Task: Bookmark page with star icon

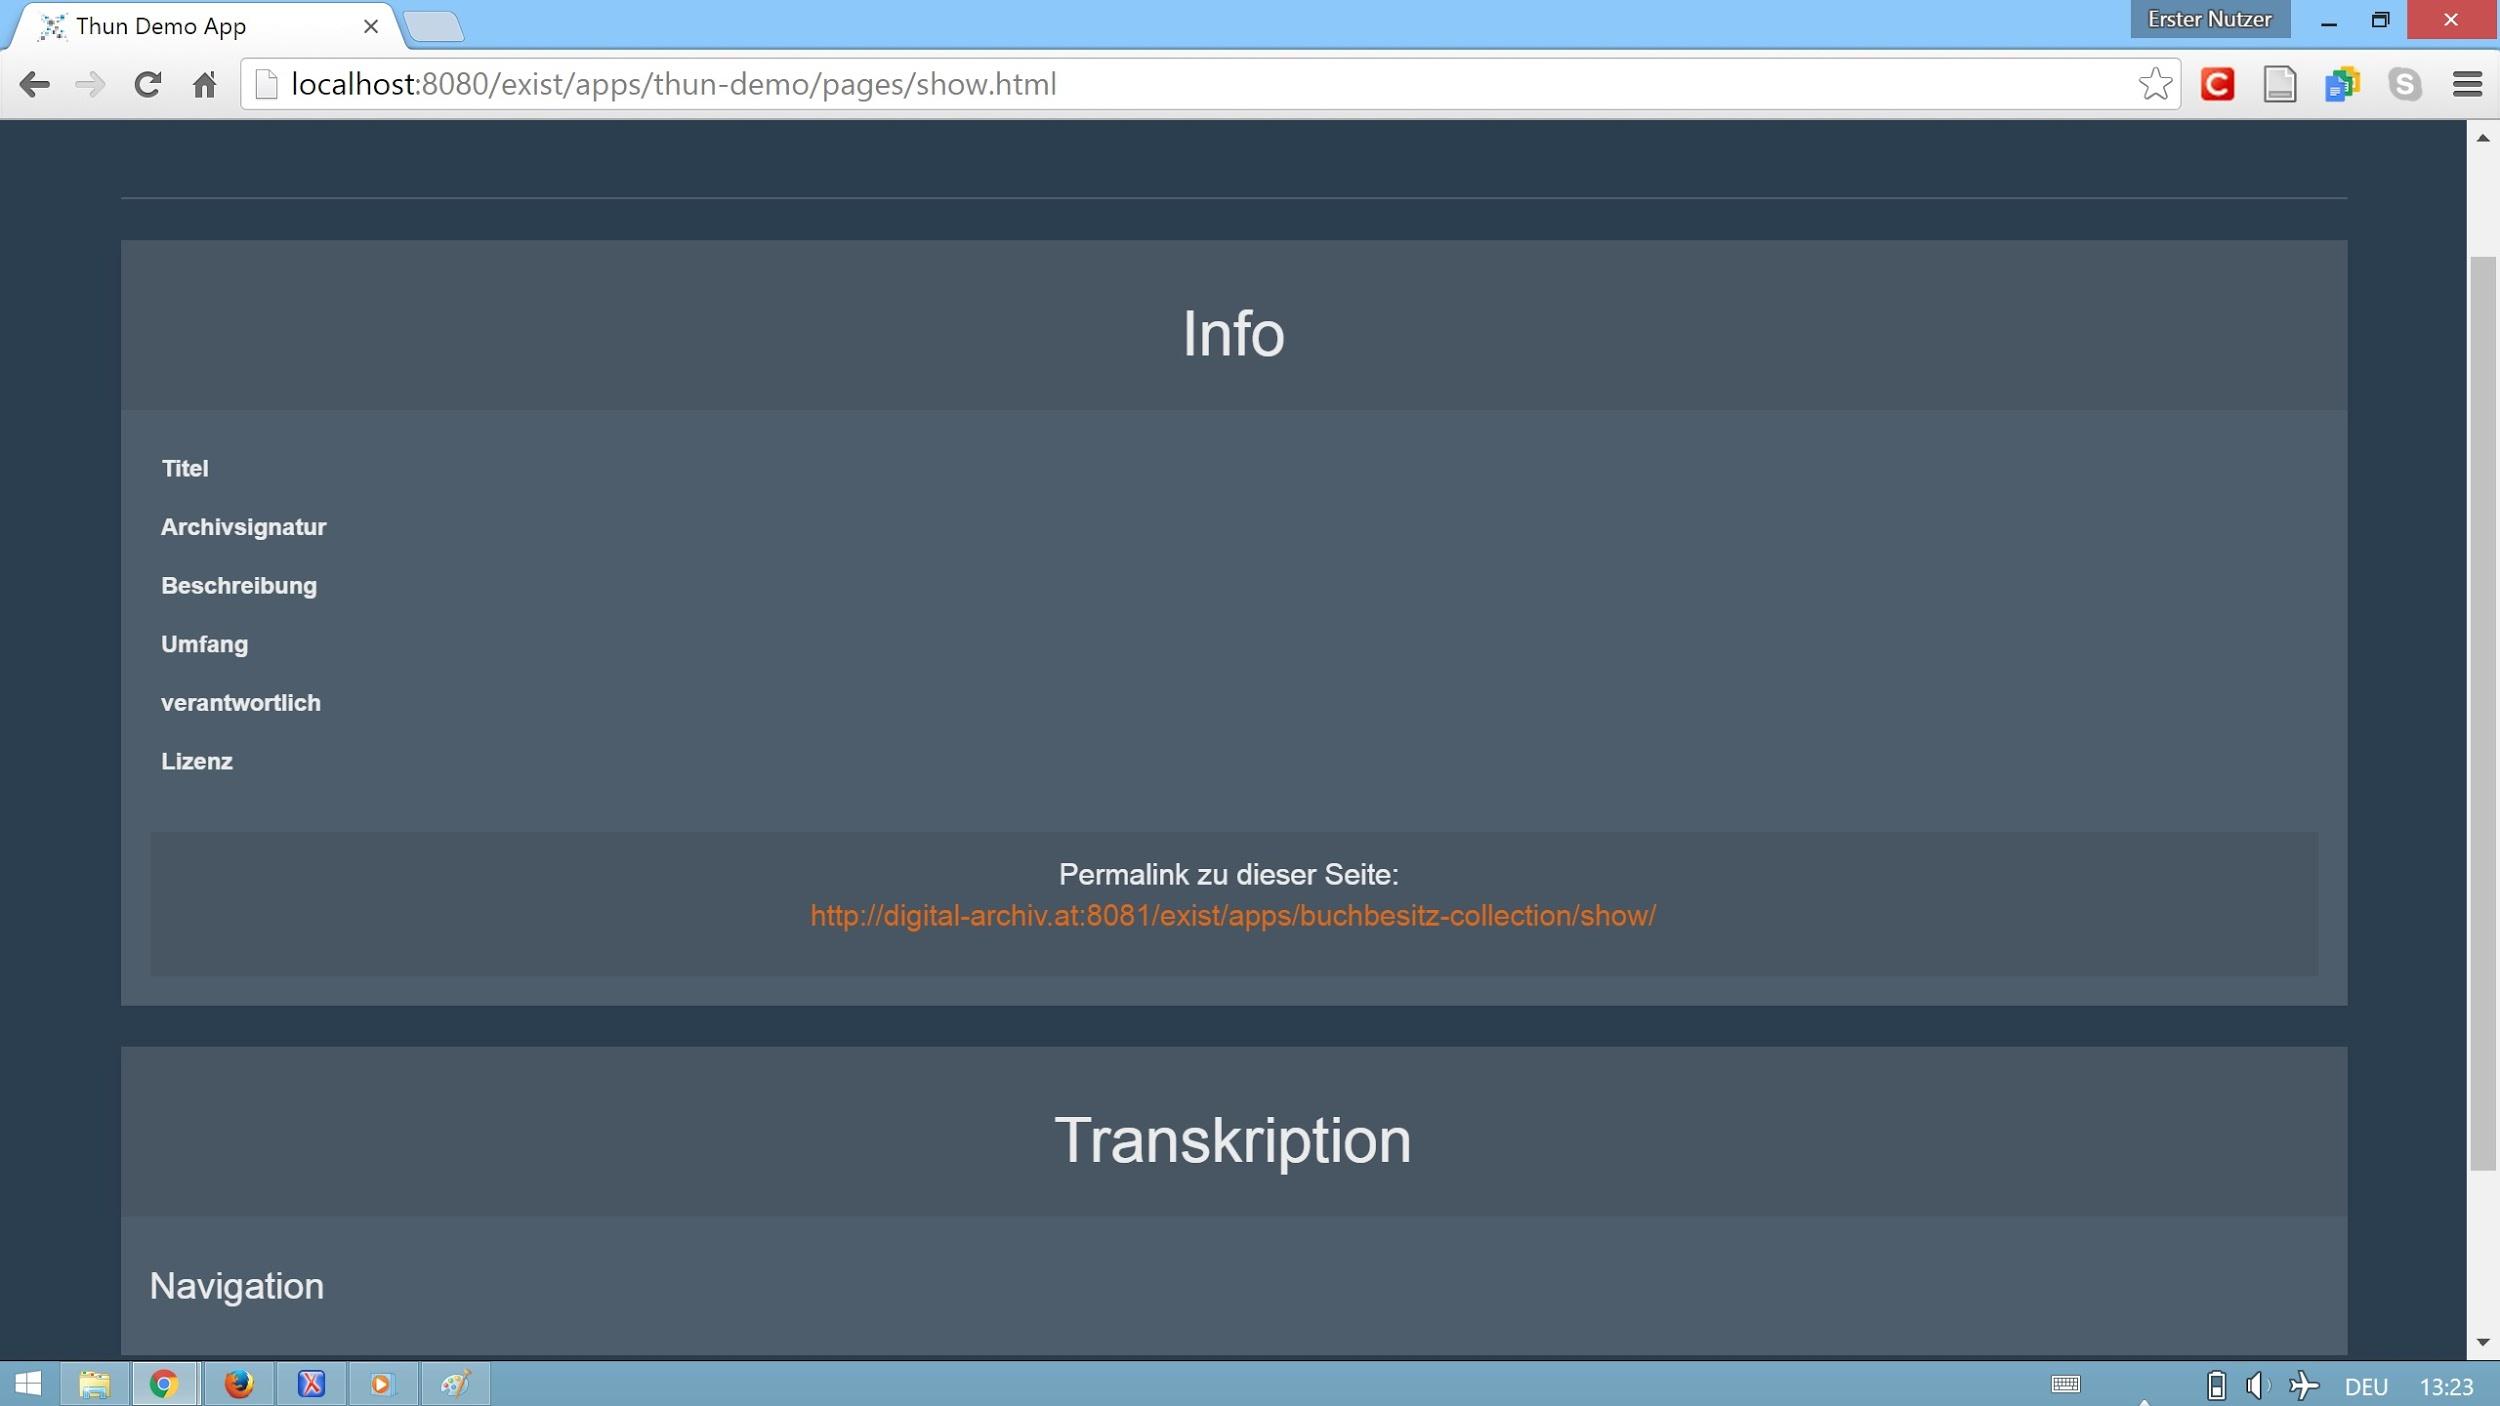Action: (2154, 85)
